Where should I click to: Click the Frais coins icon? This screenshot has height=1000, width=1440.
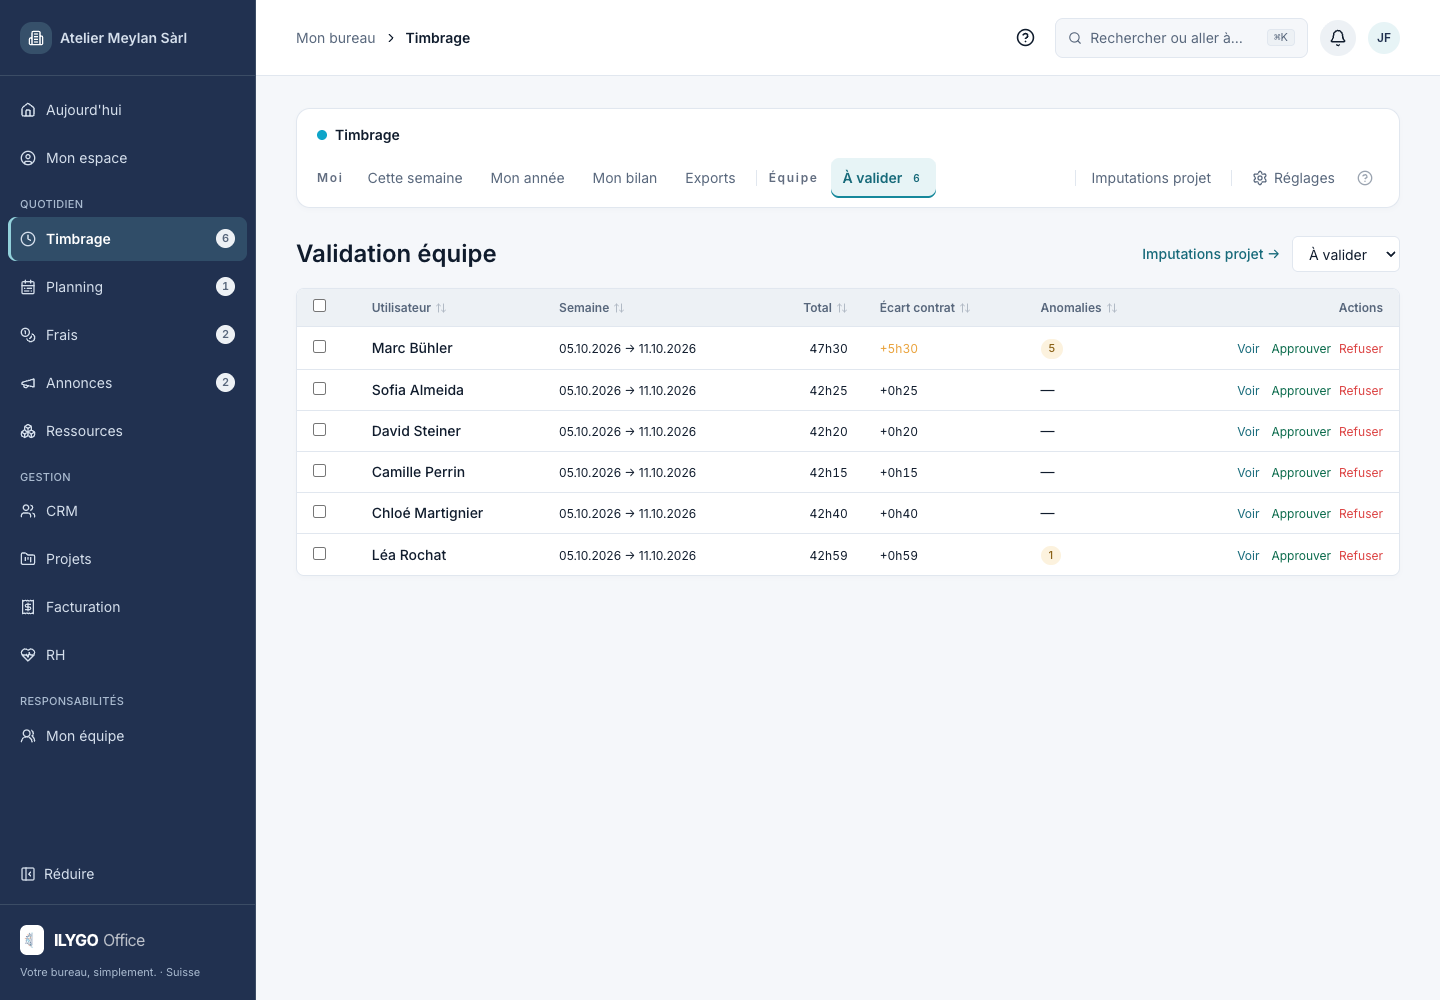[x=28, y=335]
